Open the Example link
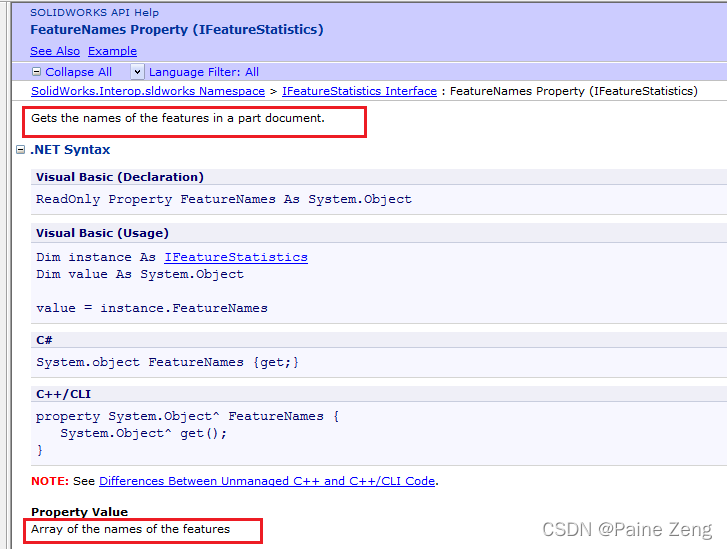Screen dimensions: 727x549 (x=112, y=51)
